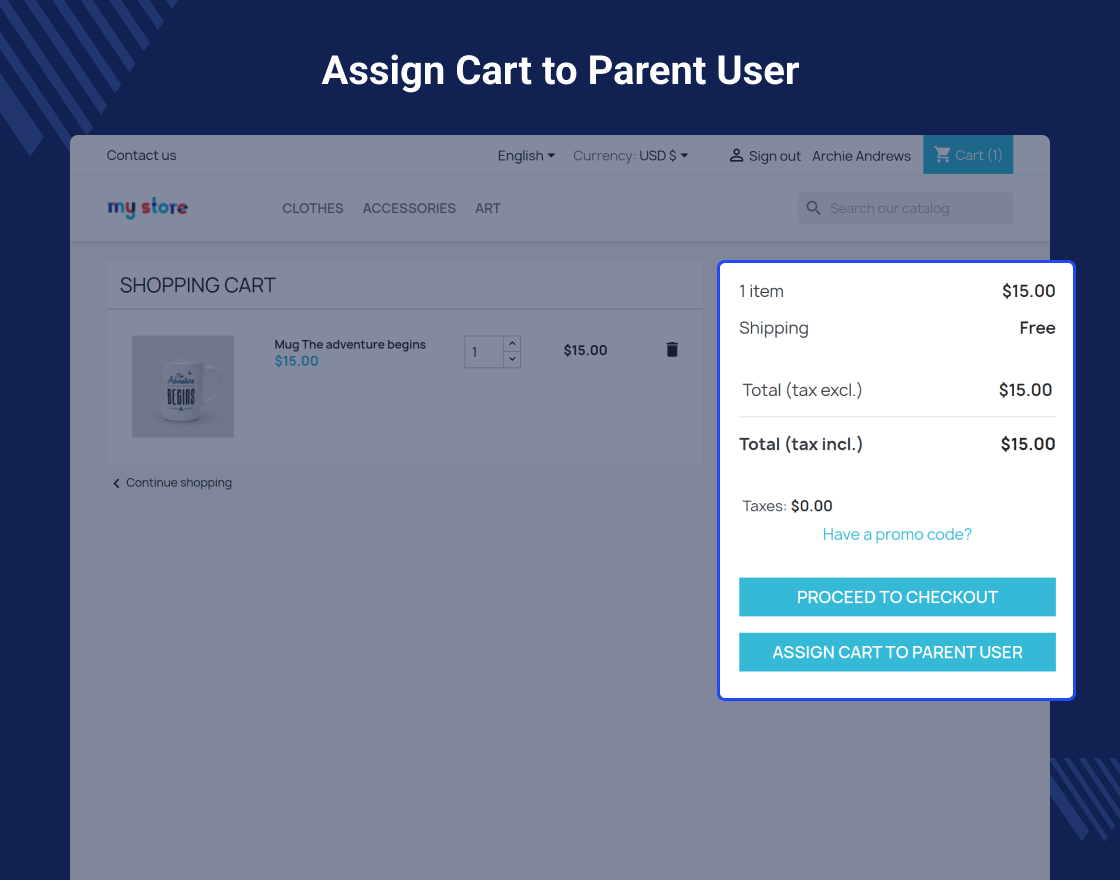Delete the mug with the trash icon
The width and height of the screenshot is (1120, 880).
[x=671, y=349]
